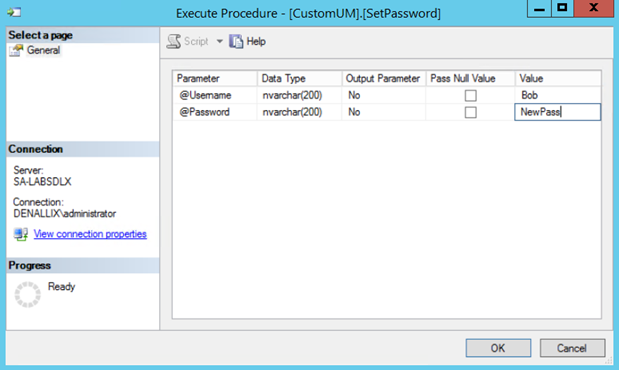Click the Parameter column header
The image size is (619, 370).
click(215, 79)
